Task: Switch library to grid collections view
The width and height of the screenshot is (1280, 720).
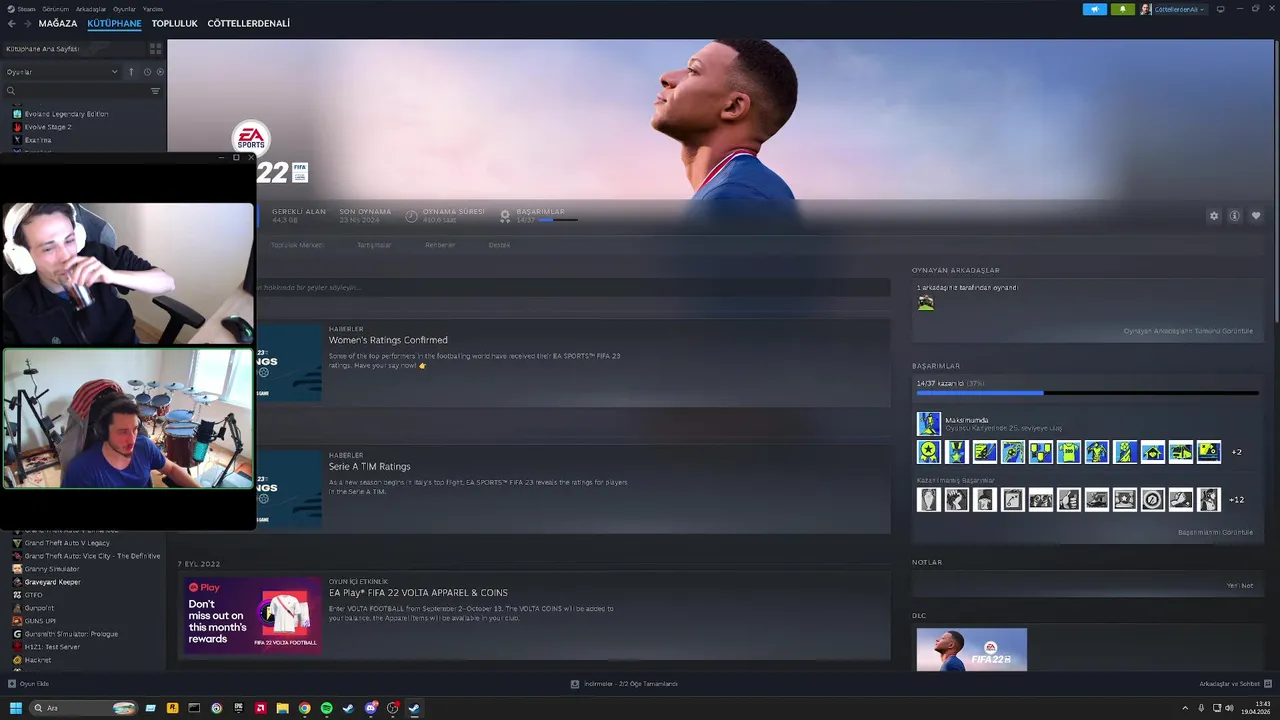Action: [155, 48]
